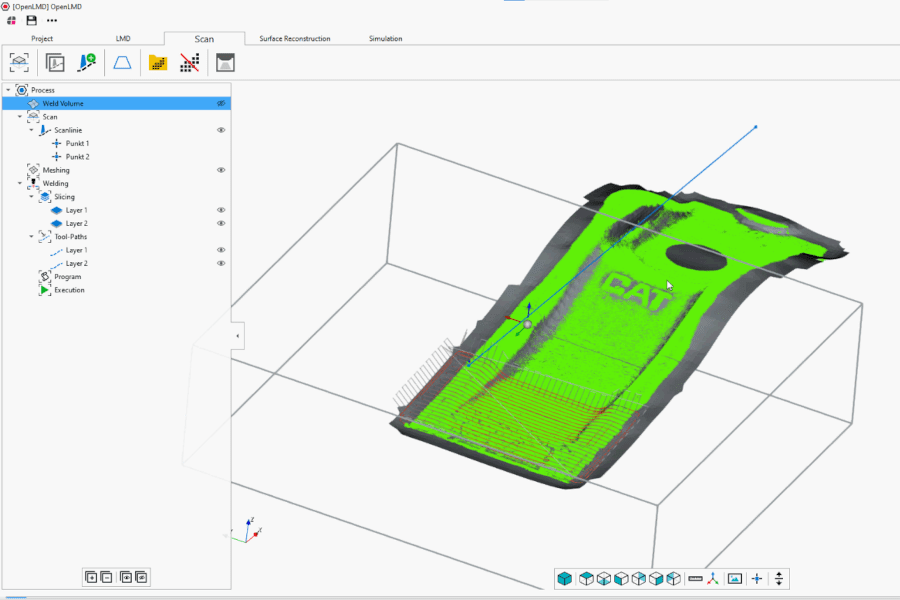This screenshot has width=900, height=600.
Task: Click the trapezoid scan area icon
Action: point(121,63)
